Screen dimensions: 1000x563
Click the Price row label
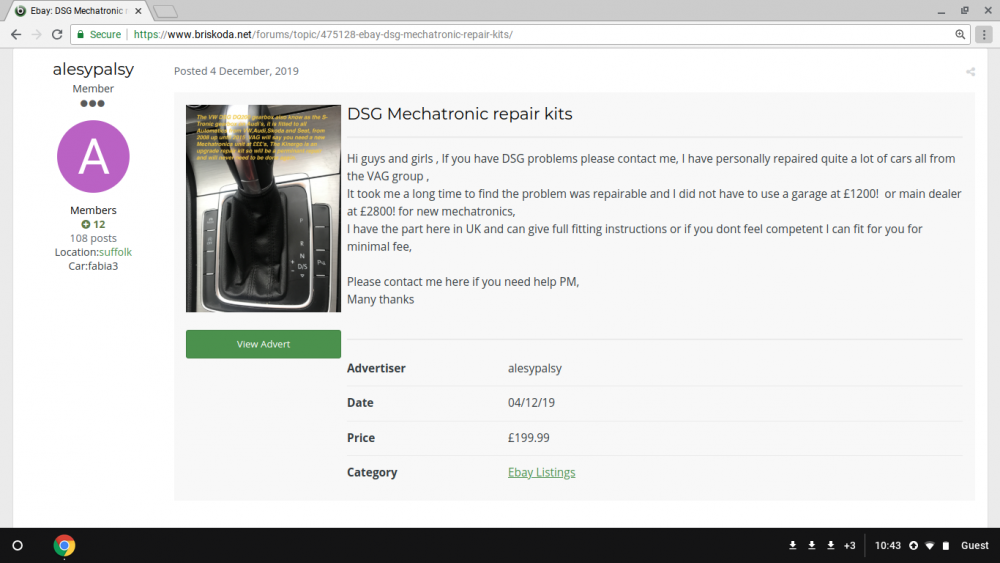click(360, 437)
